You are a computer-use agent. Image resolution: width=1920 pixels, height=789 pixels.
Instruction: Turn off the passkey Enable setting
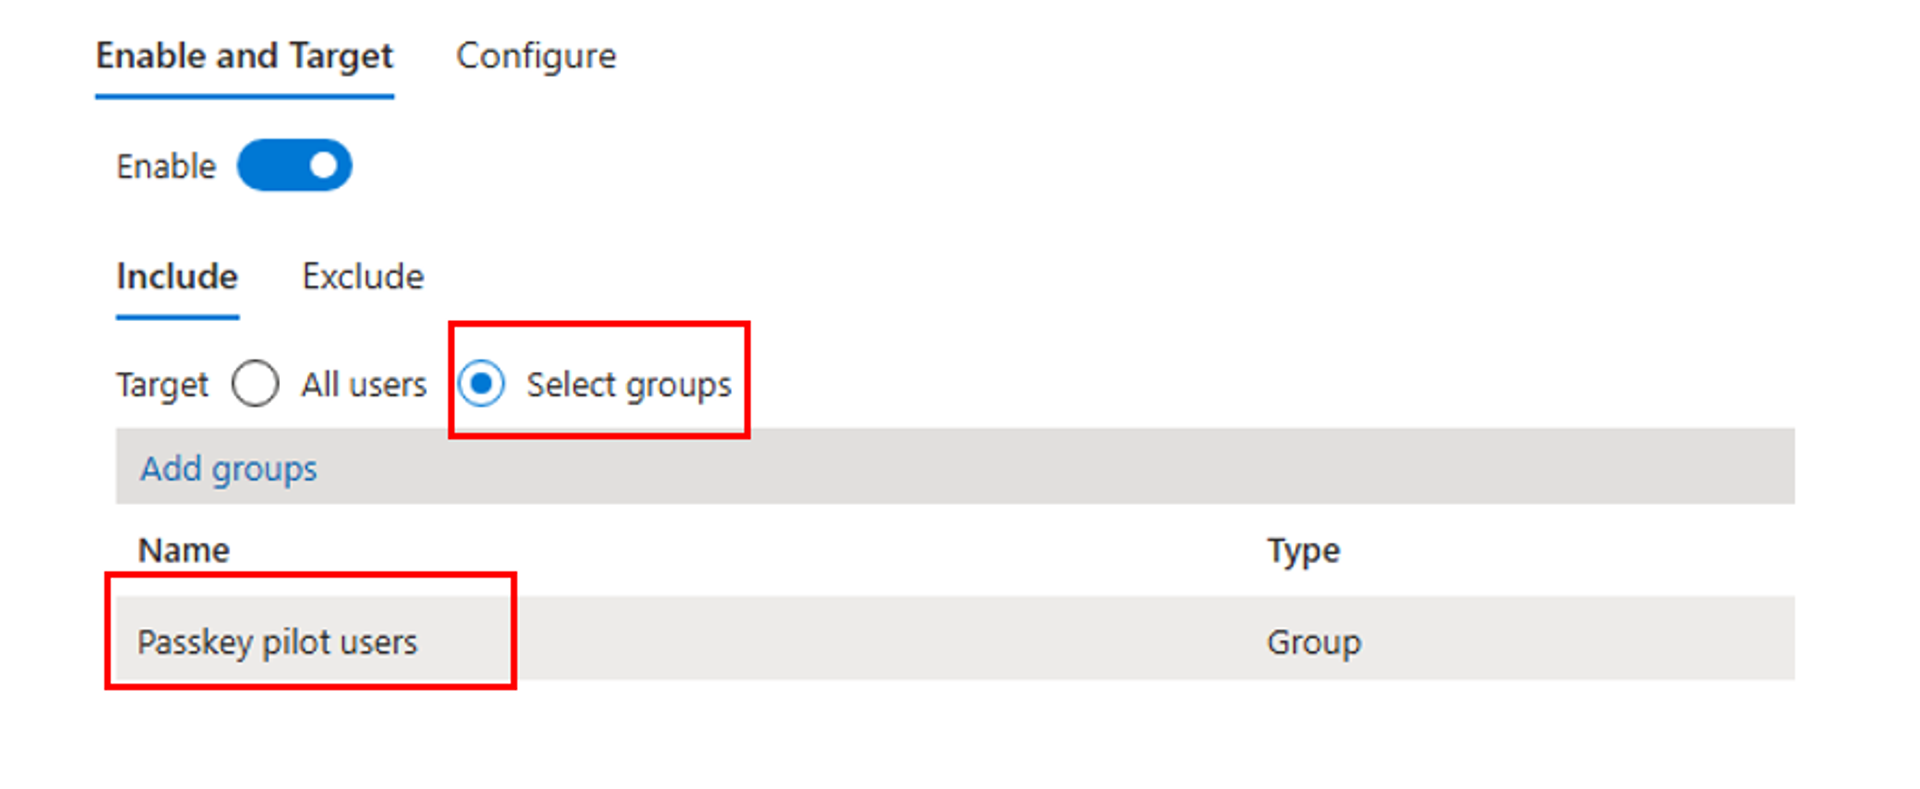tap(295, 165)
